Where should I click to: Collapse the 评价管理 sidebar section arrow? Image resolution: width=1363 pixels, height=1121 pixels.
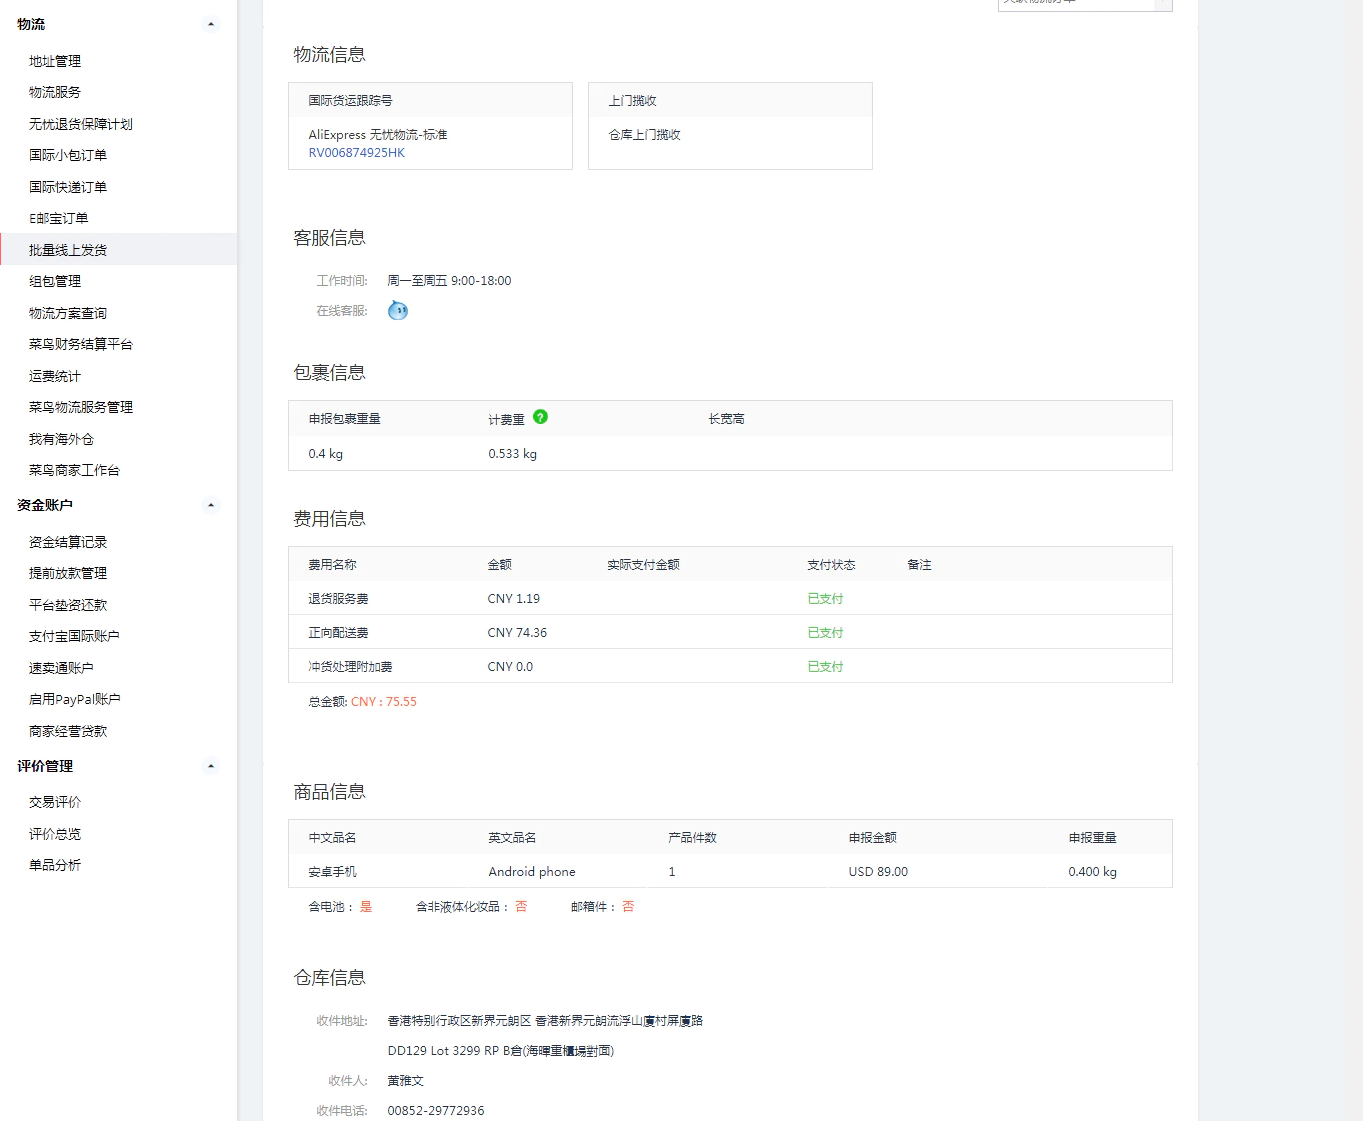click(x=211, y=766)
